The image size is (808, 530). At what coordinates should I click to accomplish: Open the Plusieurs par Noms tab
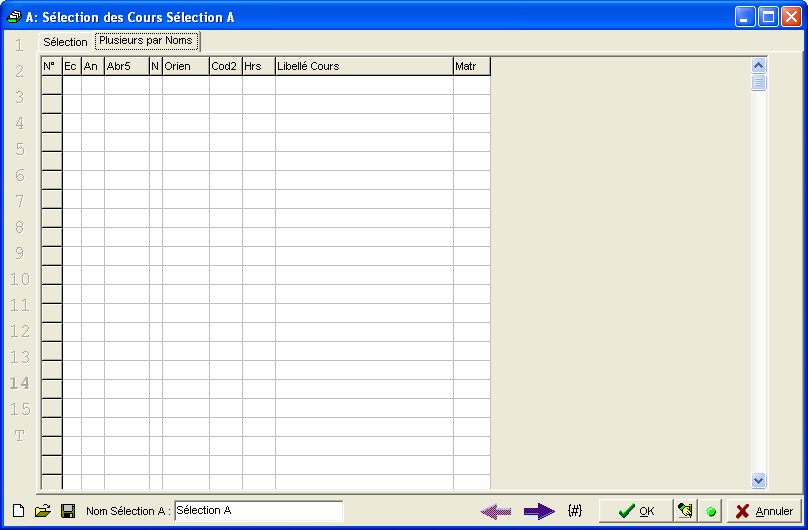(146, 41)
